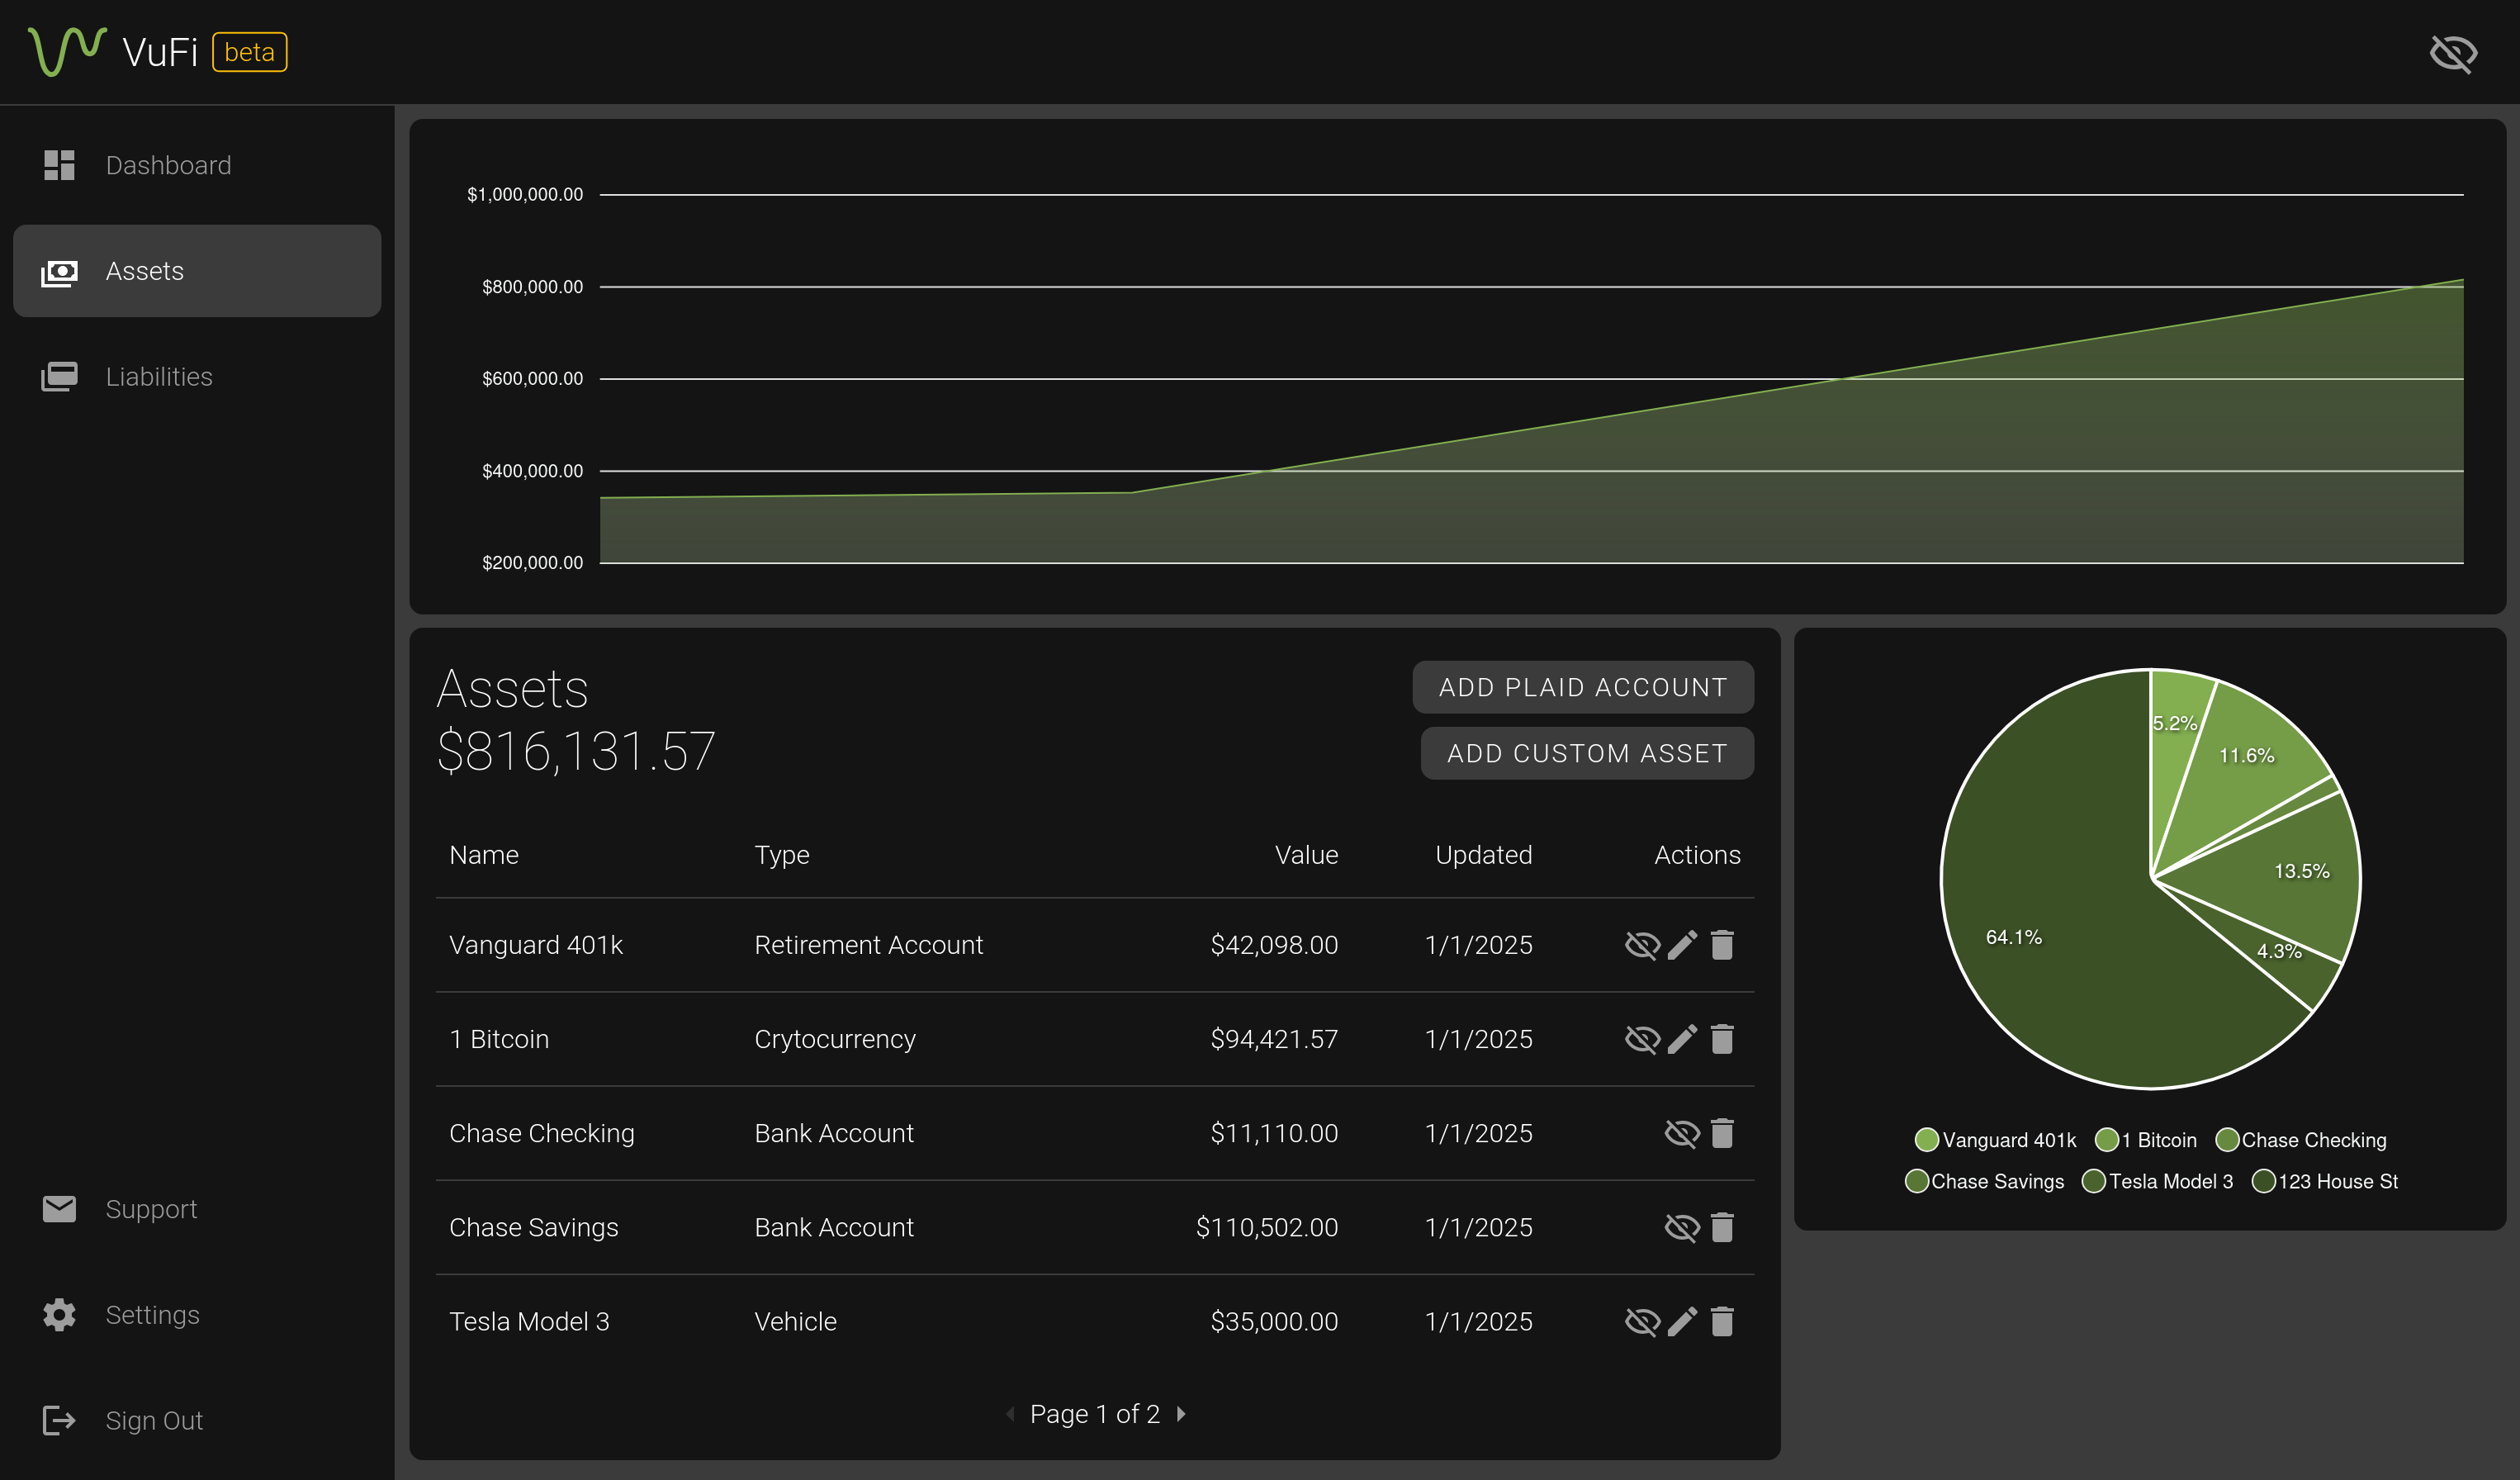Viewport: 2520px width, 1480px height.
Task: Edit the Vanguard 401k asset
Action: [1683, 945]
